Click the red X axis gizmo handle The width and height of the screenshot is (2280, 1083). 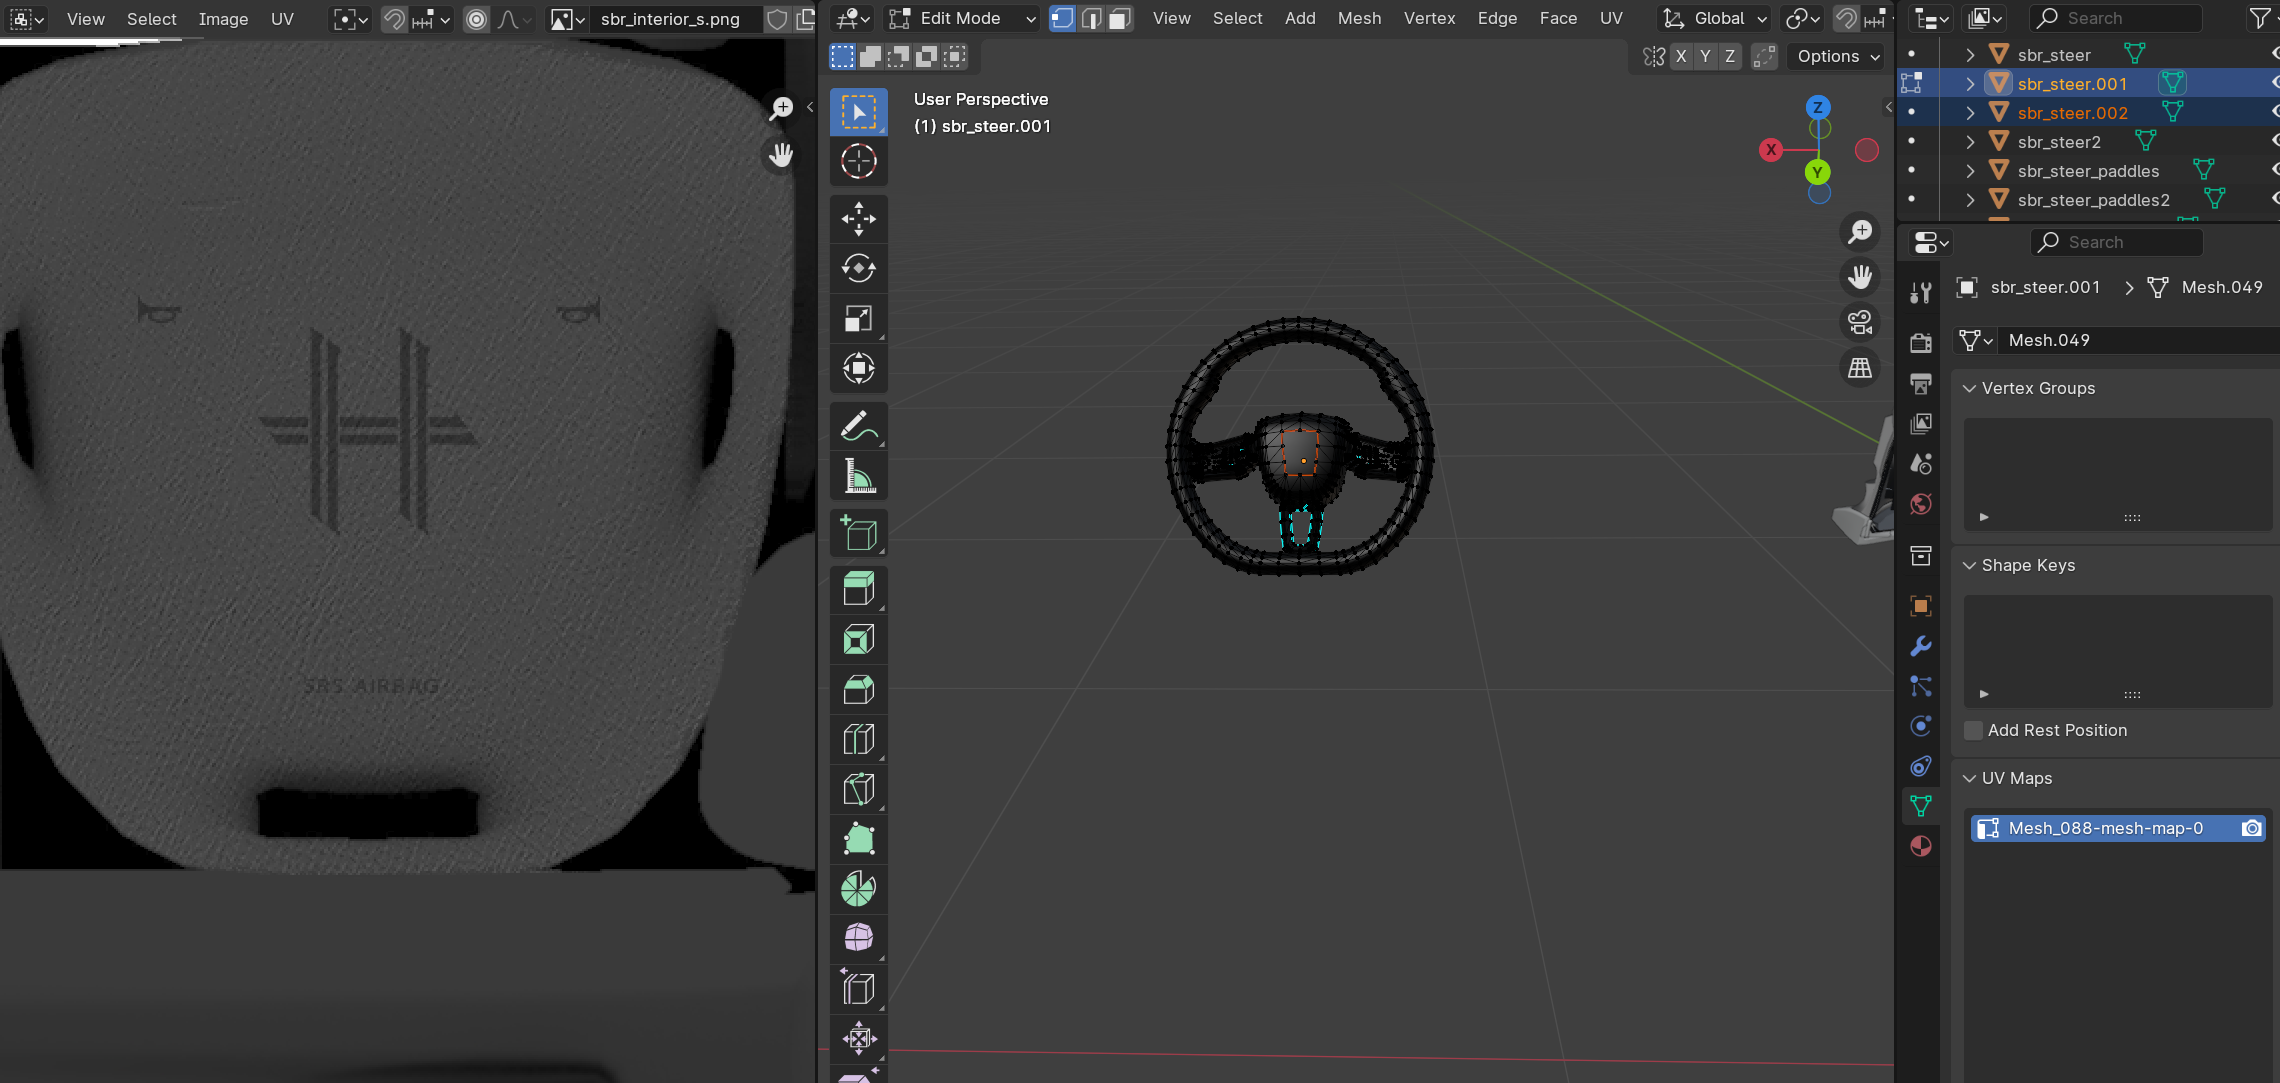1771,150
